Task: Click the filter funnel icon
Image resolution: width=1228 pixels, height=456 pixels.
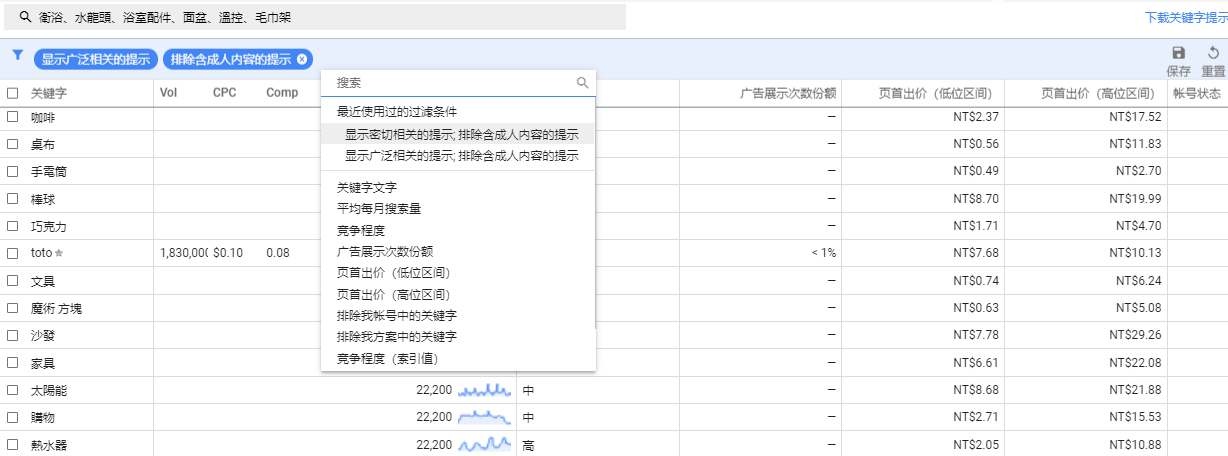Action: (17, 56)
